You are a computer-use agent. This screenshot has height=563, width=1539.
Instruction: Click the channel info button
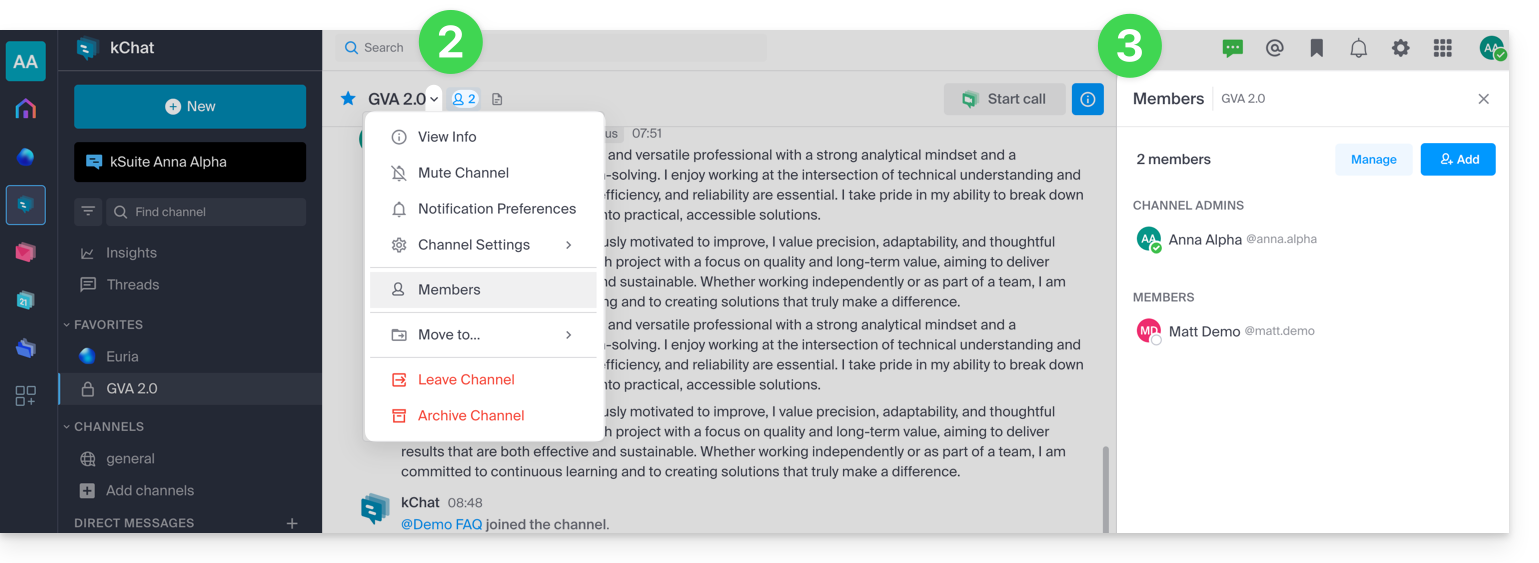point(1087,99)
